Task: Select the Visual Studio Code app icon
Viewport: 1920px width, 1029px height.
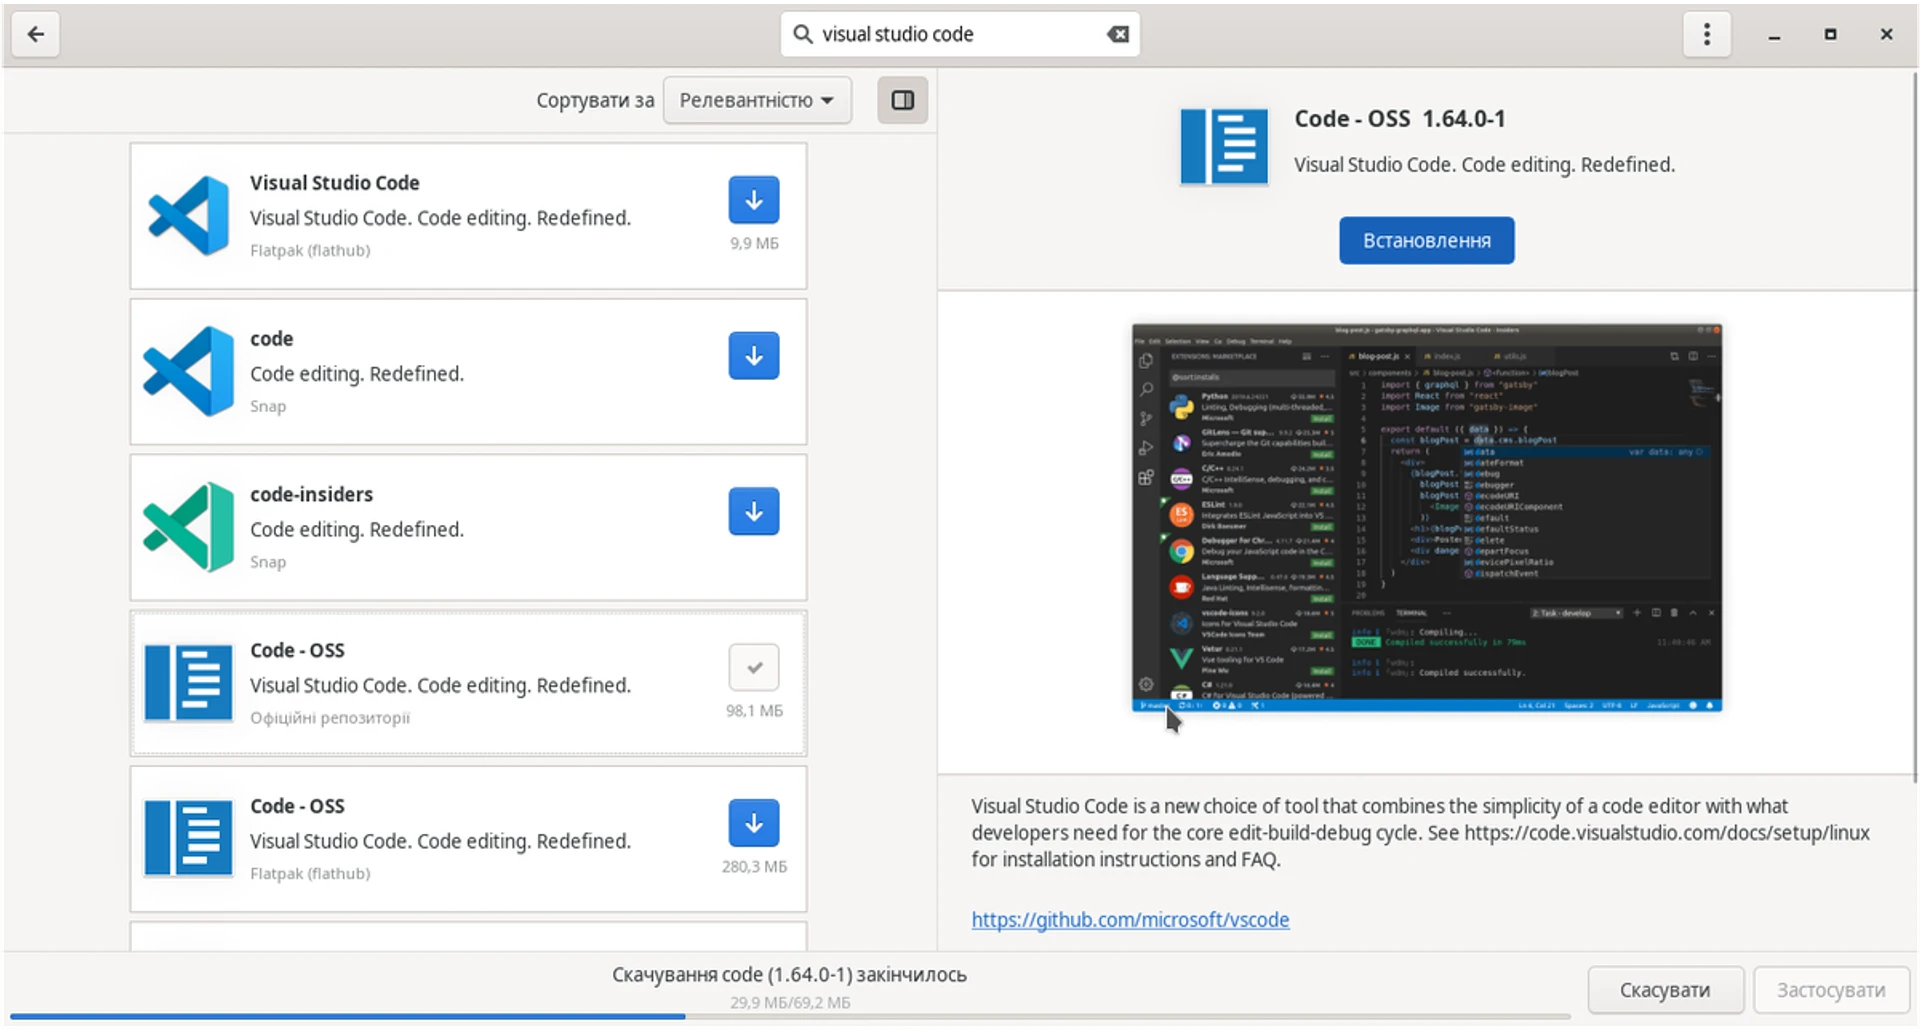Action: point(188,216)
